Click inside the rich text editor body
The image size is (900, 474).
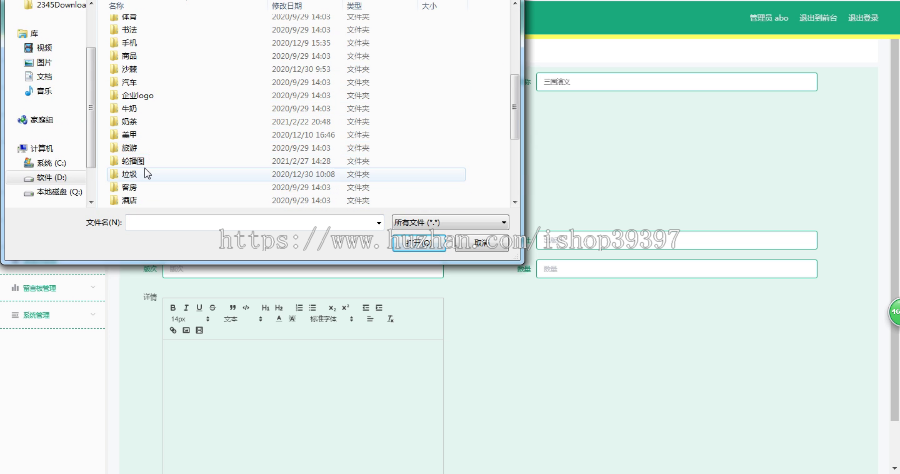[x=302, y=406]
